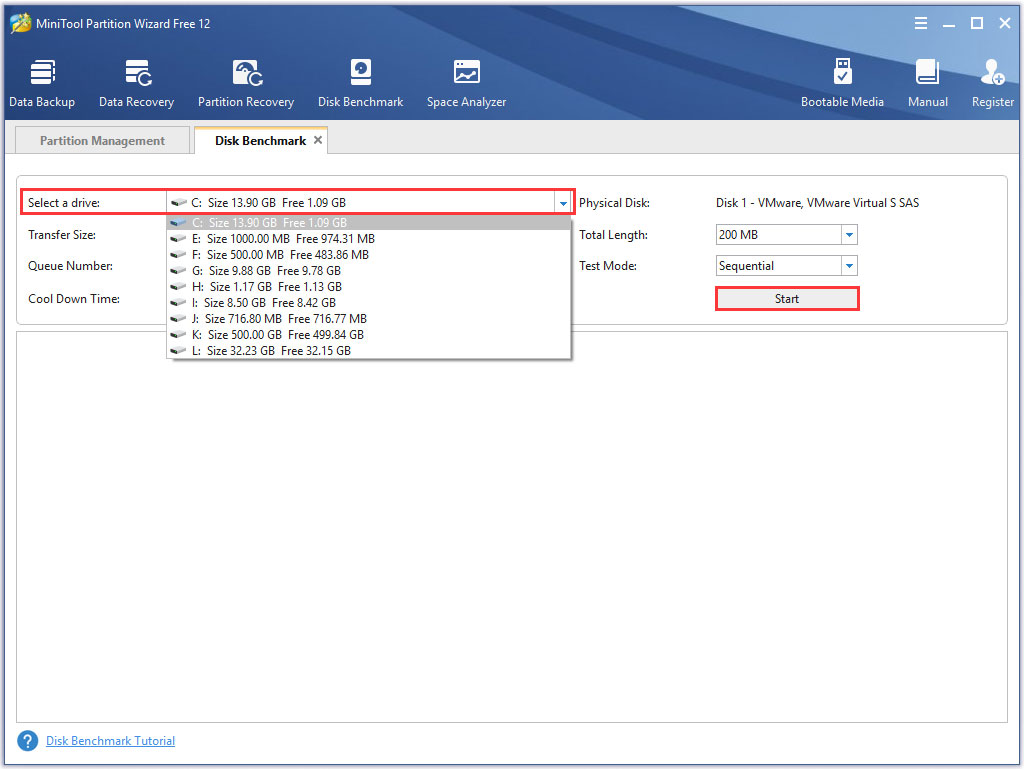Open the Select a drive dropdown
Image resolution: width=1024 pixels, height=770 pixels.
click(x=563, y=202)
